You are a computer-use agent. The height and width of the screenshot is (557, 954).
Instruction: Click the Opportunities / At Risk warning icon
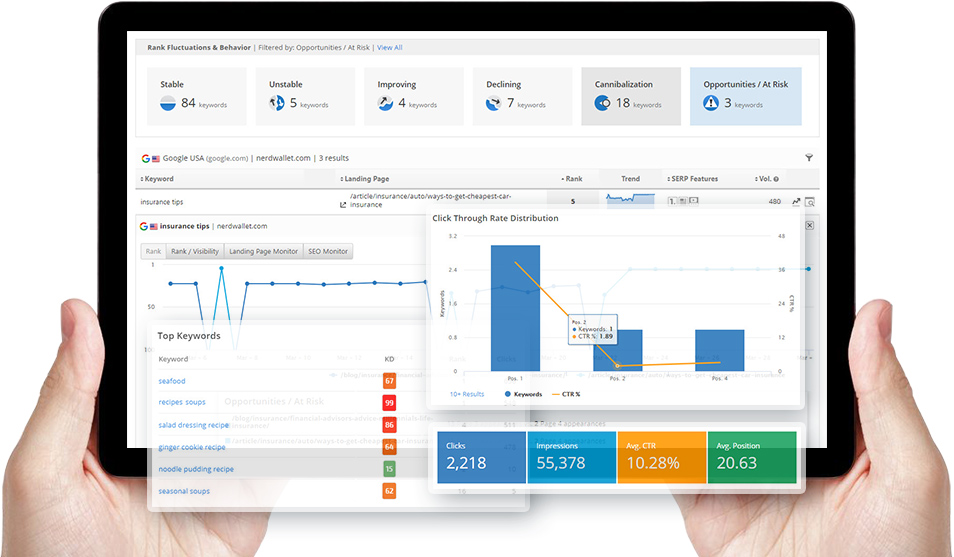point(711,103)
